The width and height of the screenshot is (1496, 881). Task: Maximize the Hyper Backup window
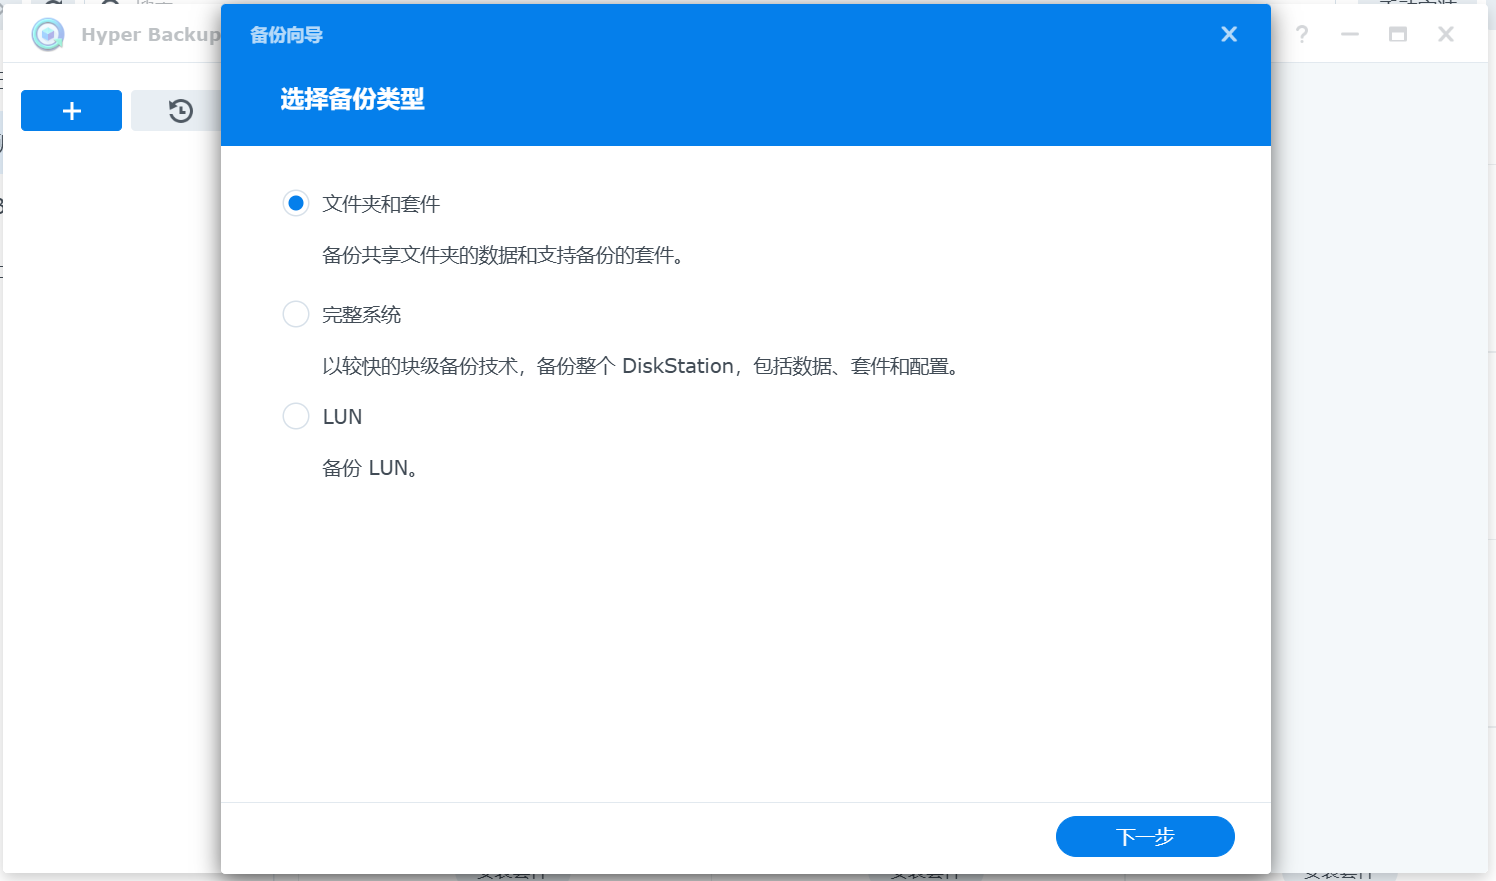coord(1397,34)
